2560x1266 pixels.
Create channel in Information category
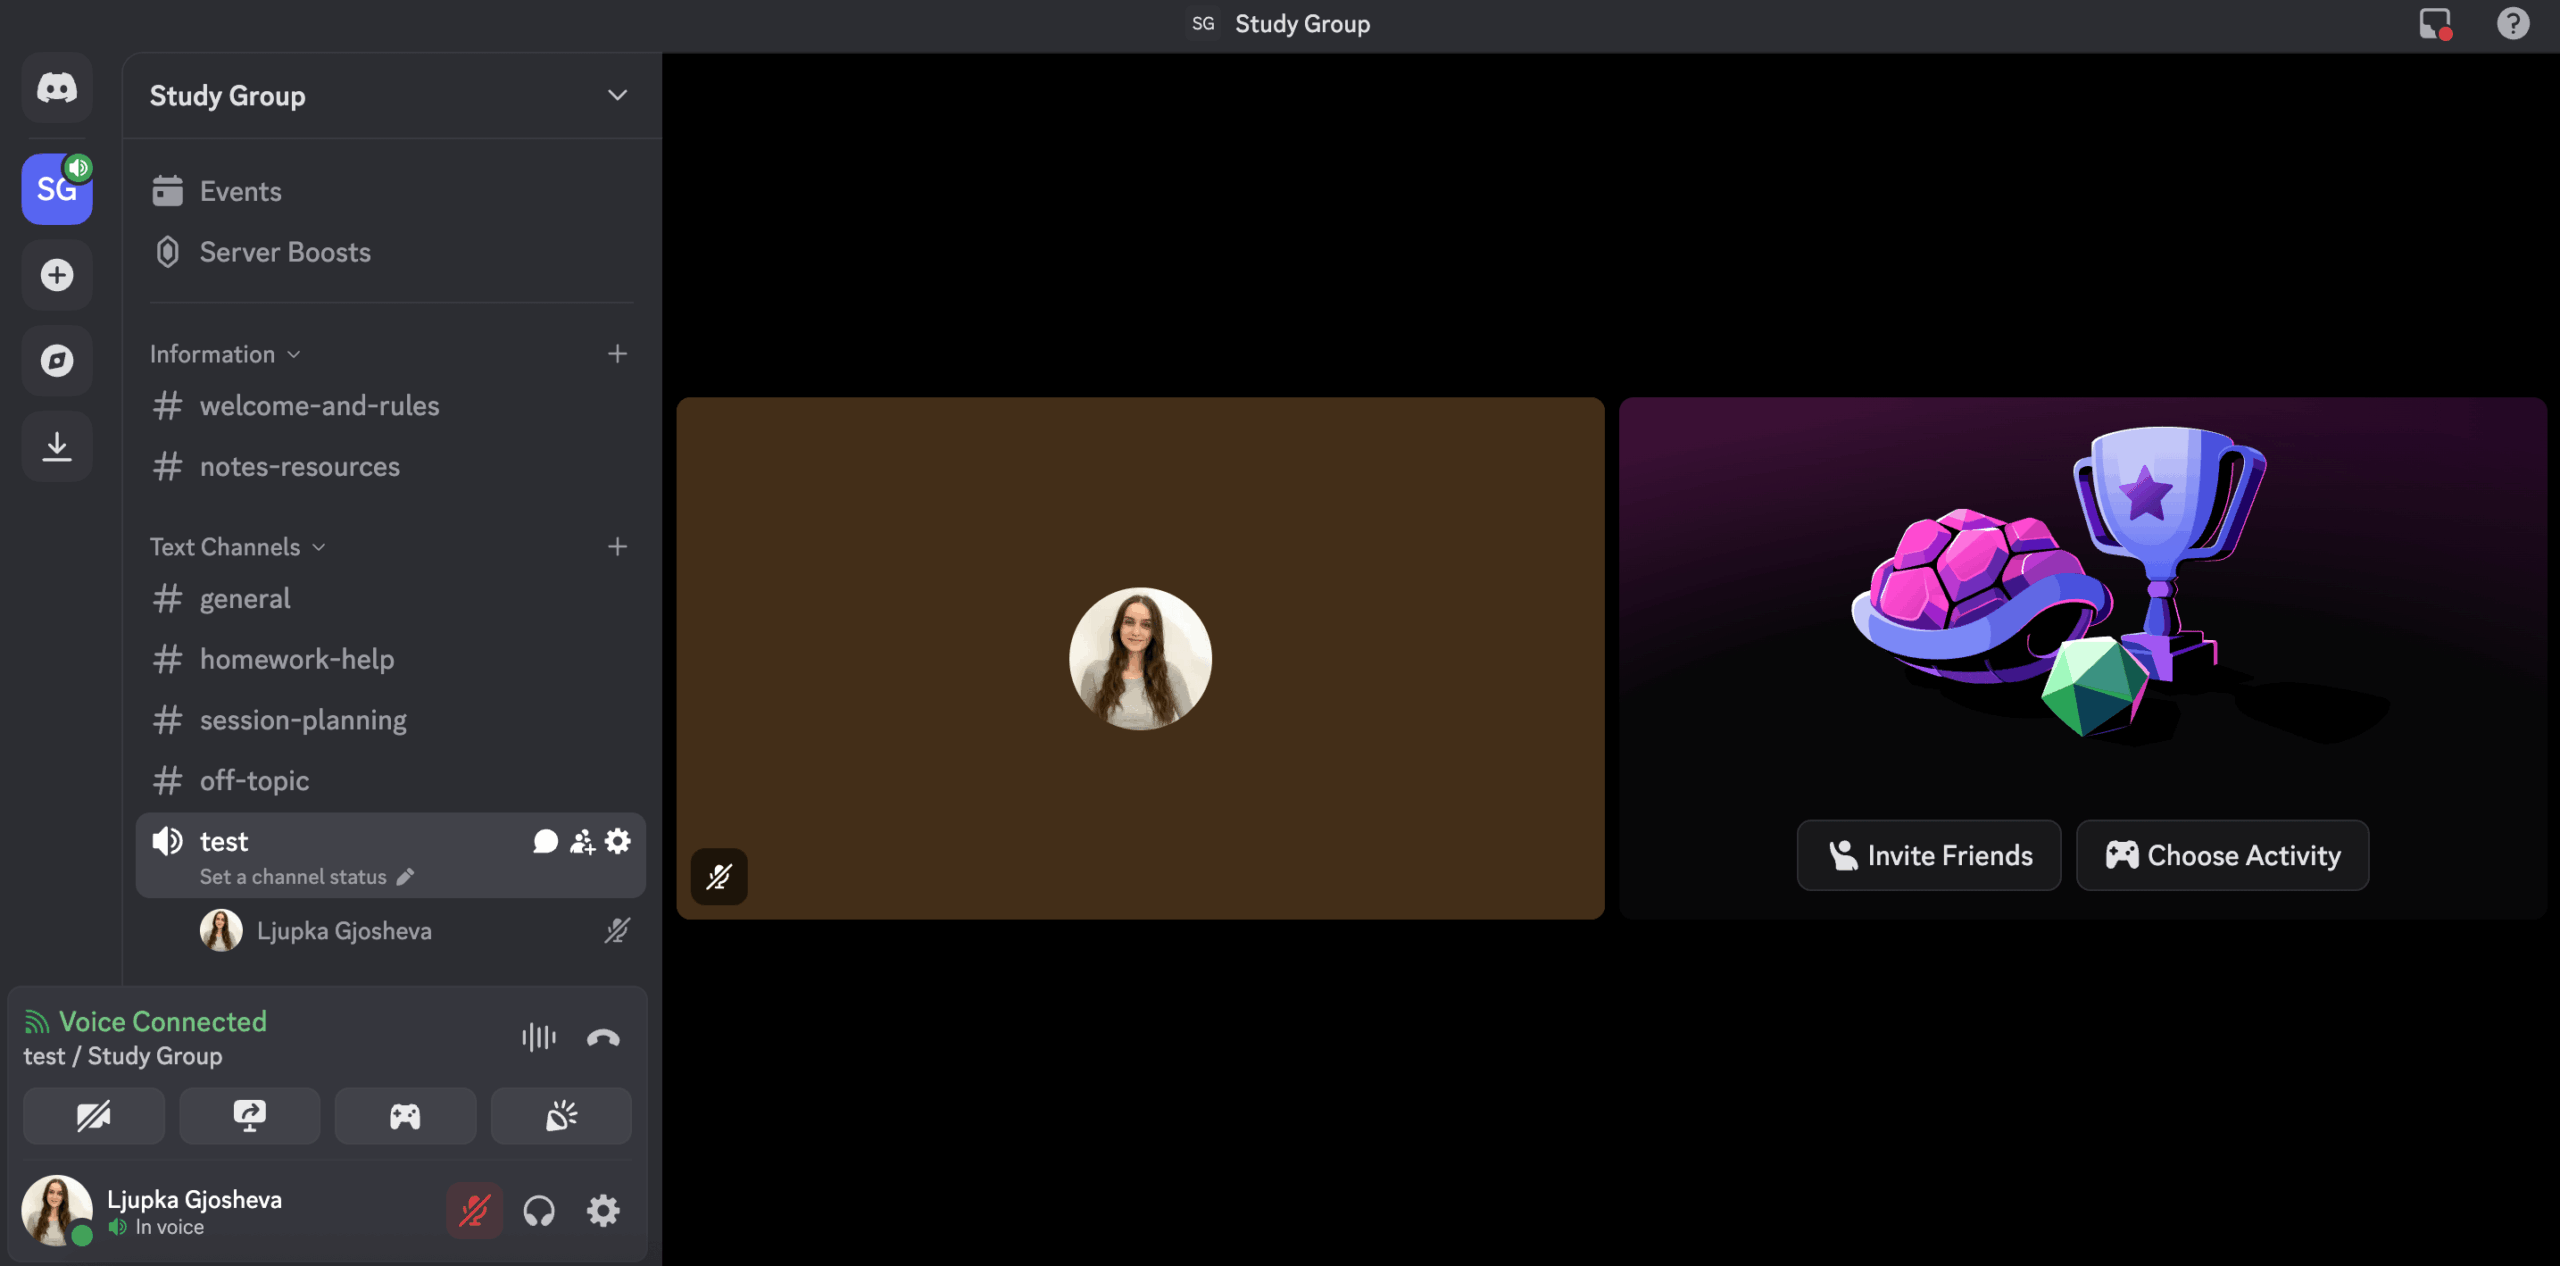(x=617, y=354)
